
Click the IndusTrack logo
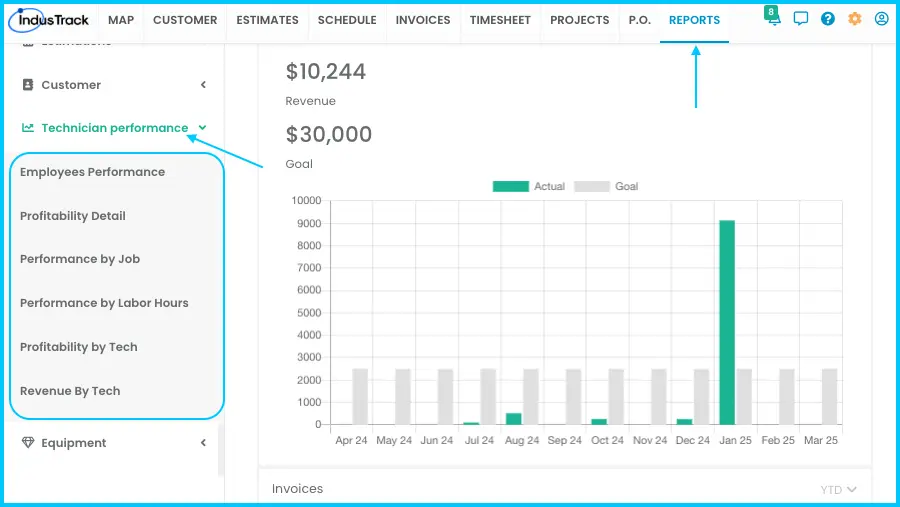49,20
